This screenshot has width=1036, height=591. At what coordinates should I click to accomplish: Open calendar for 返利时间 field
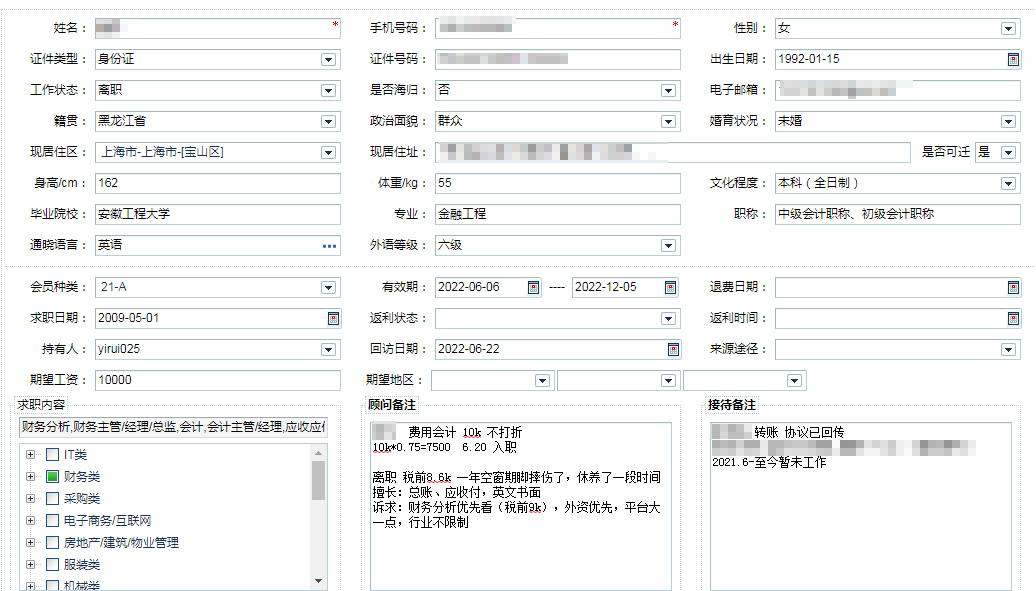1013,319
